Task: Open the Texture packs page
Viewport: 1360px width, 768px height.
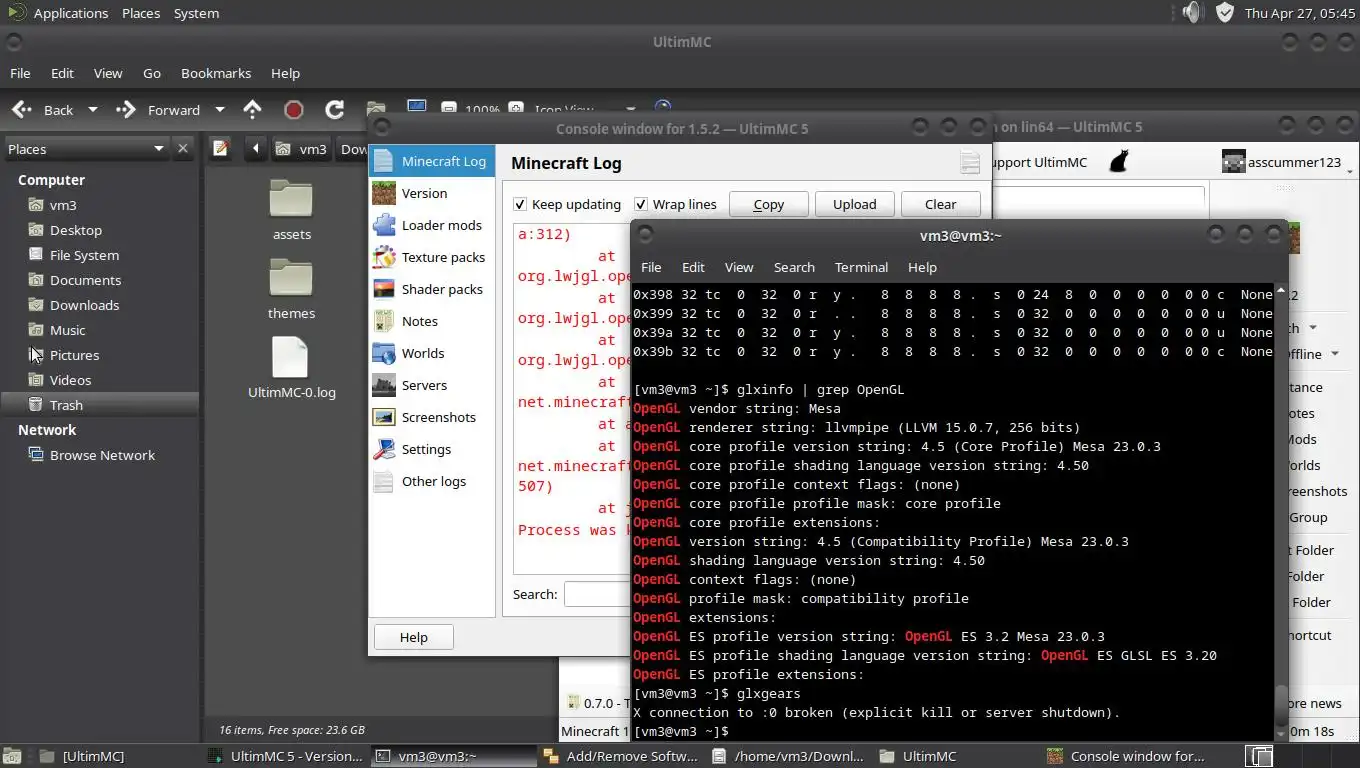Action: [432, 257]
